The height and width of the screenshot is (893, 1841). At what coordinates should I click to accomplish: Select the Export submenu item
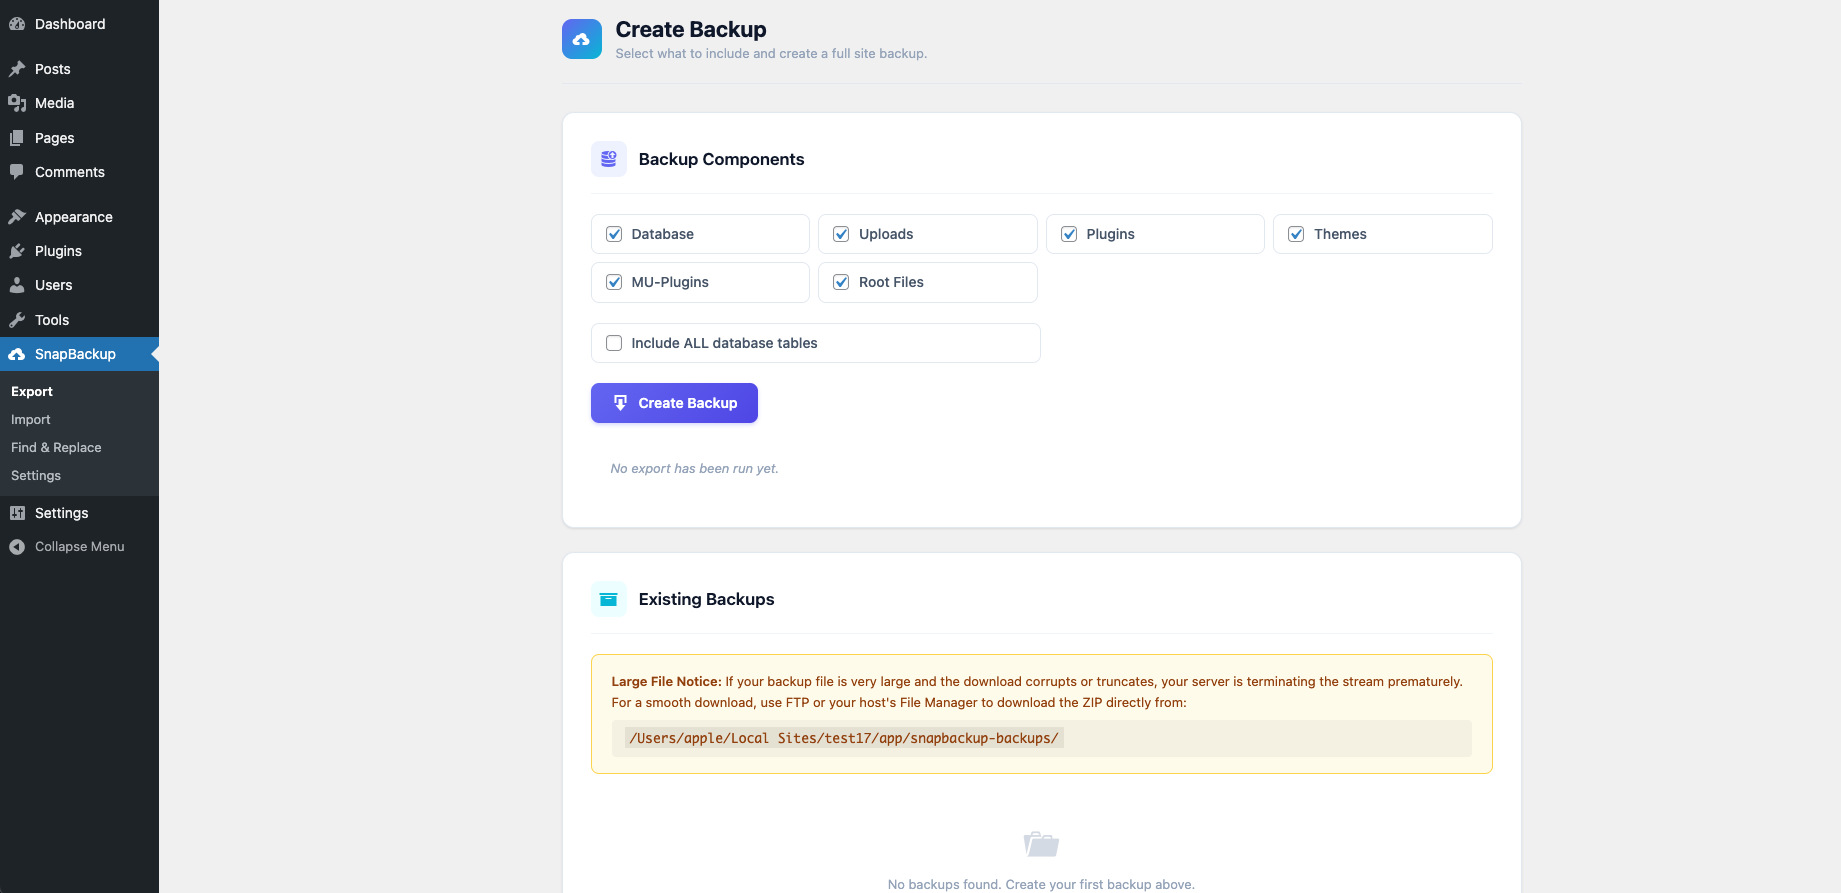tap(32, 392)
